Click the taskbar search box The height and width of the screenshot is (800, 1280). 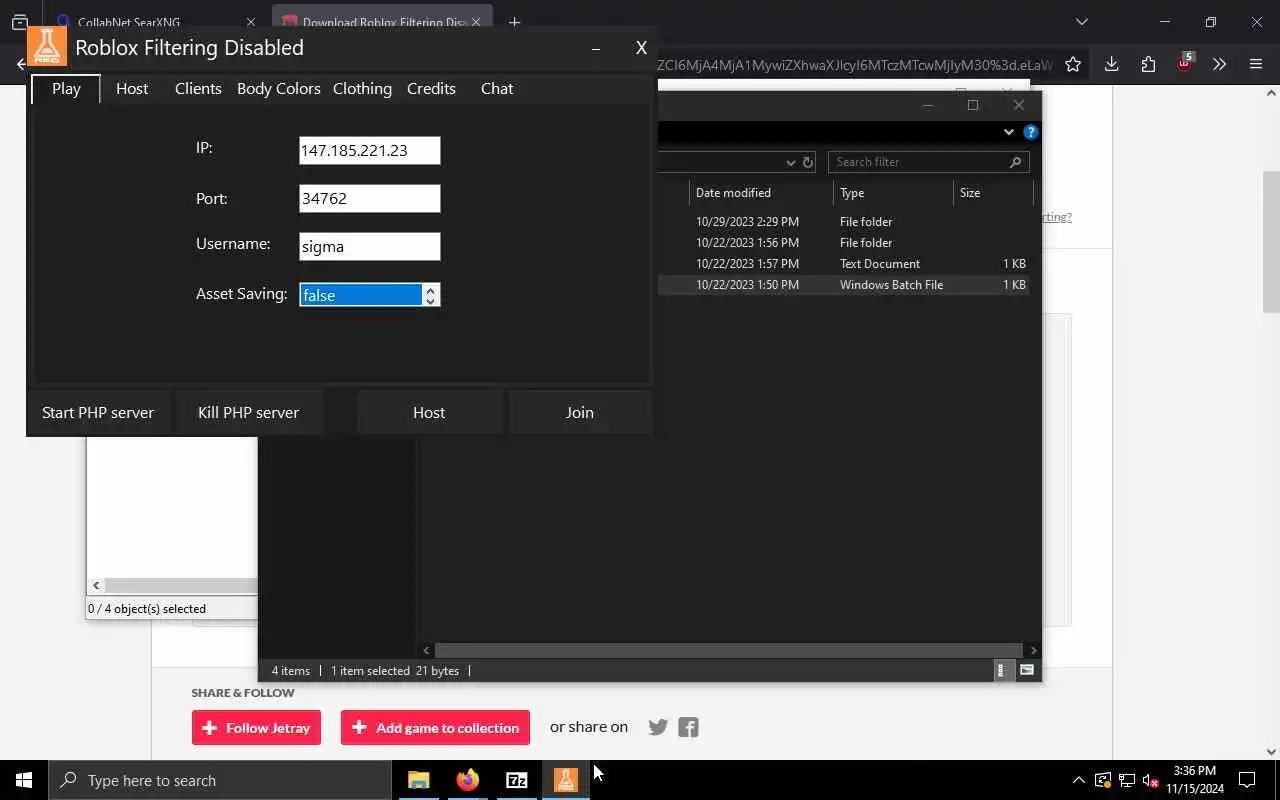[x=219, y=780]
